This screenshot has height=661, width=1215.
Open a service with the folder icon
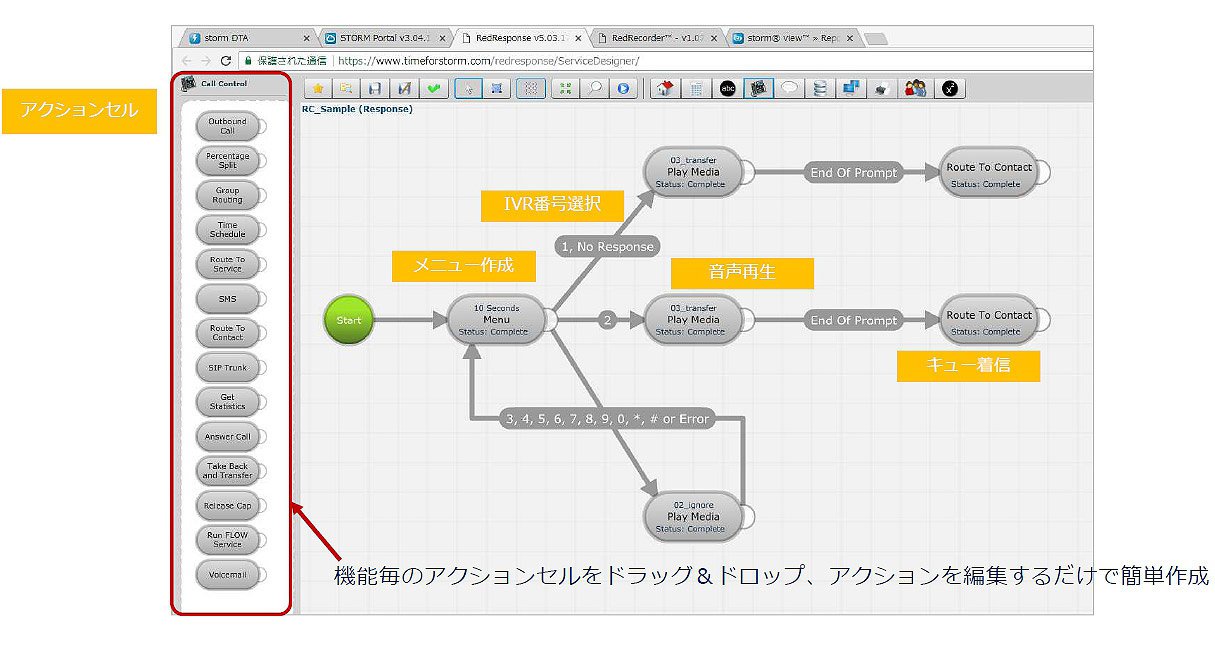pyautogui.click(x=346, y=88)
